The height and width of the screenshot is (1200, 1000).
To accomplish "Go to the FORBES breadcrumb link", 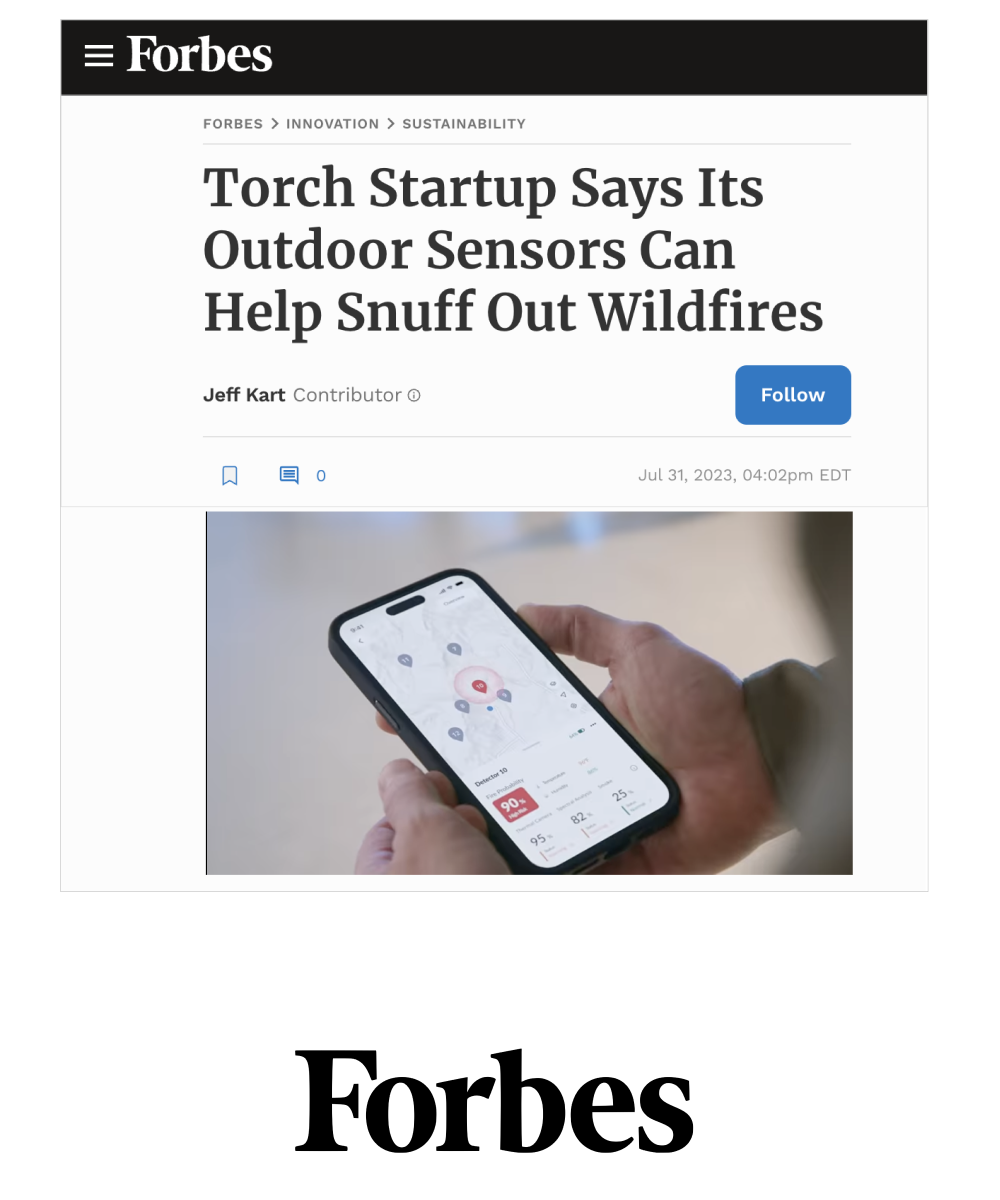I will coord(233,124).
